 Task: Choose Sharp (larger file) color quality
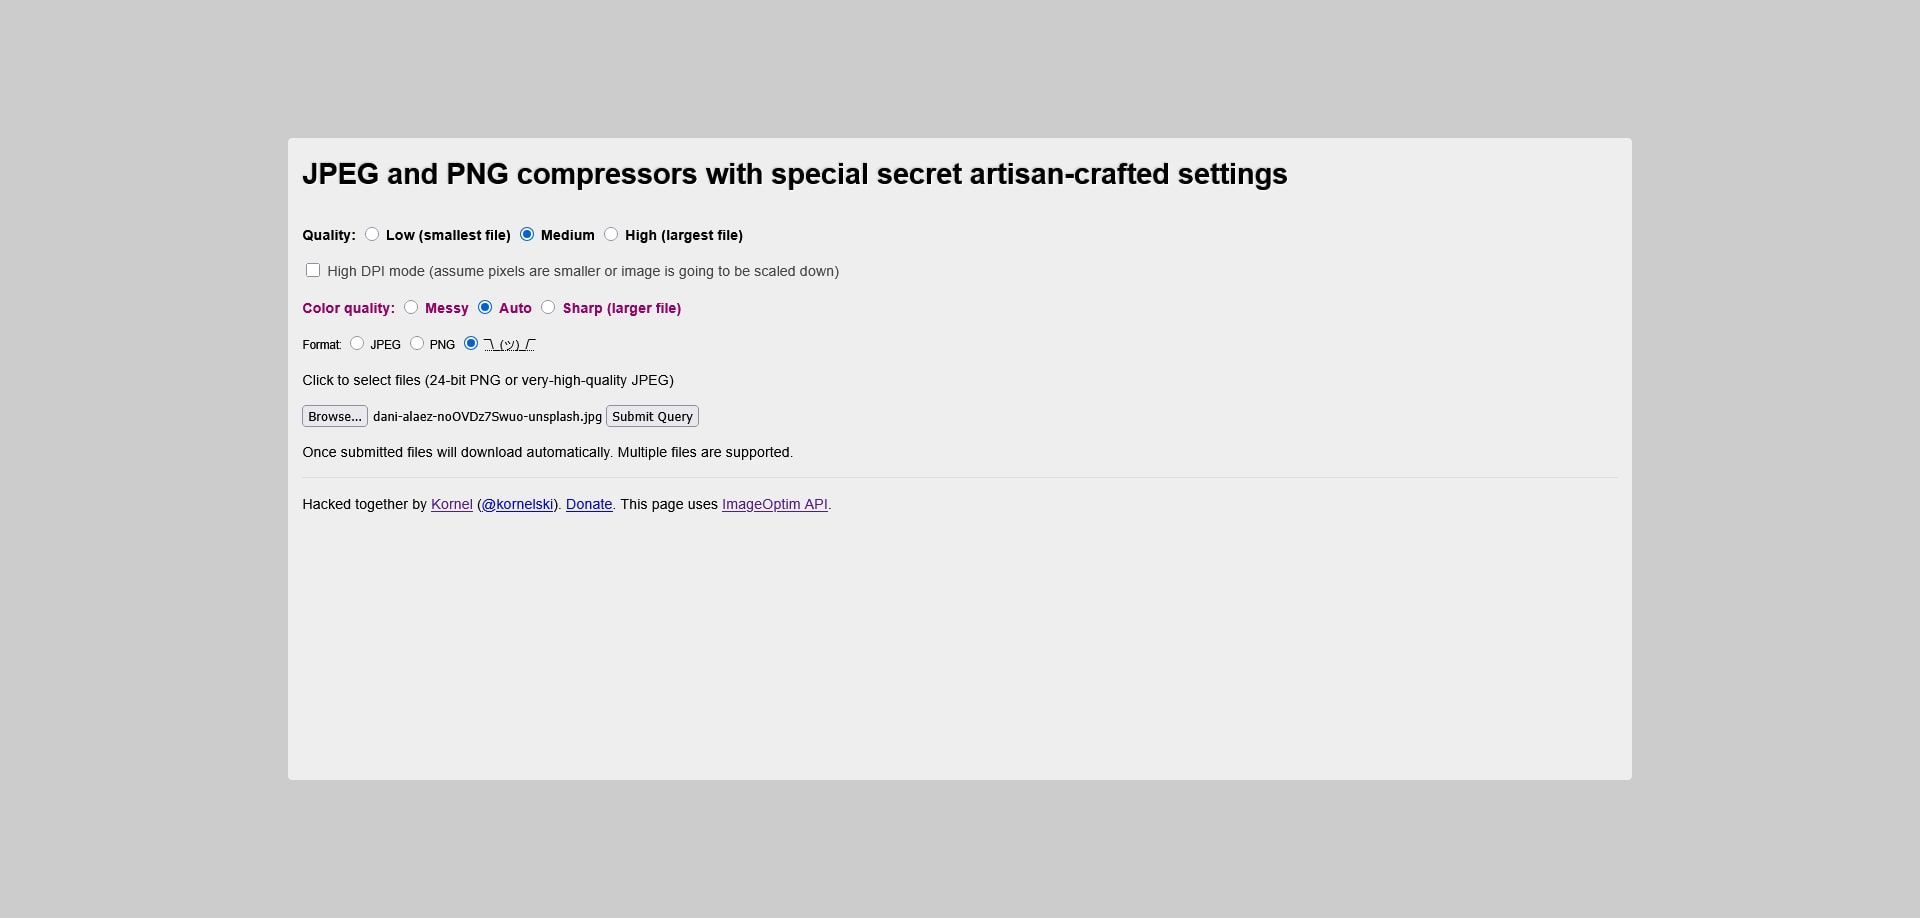[548, 308]
